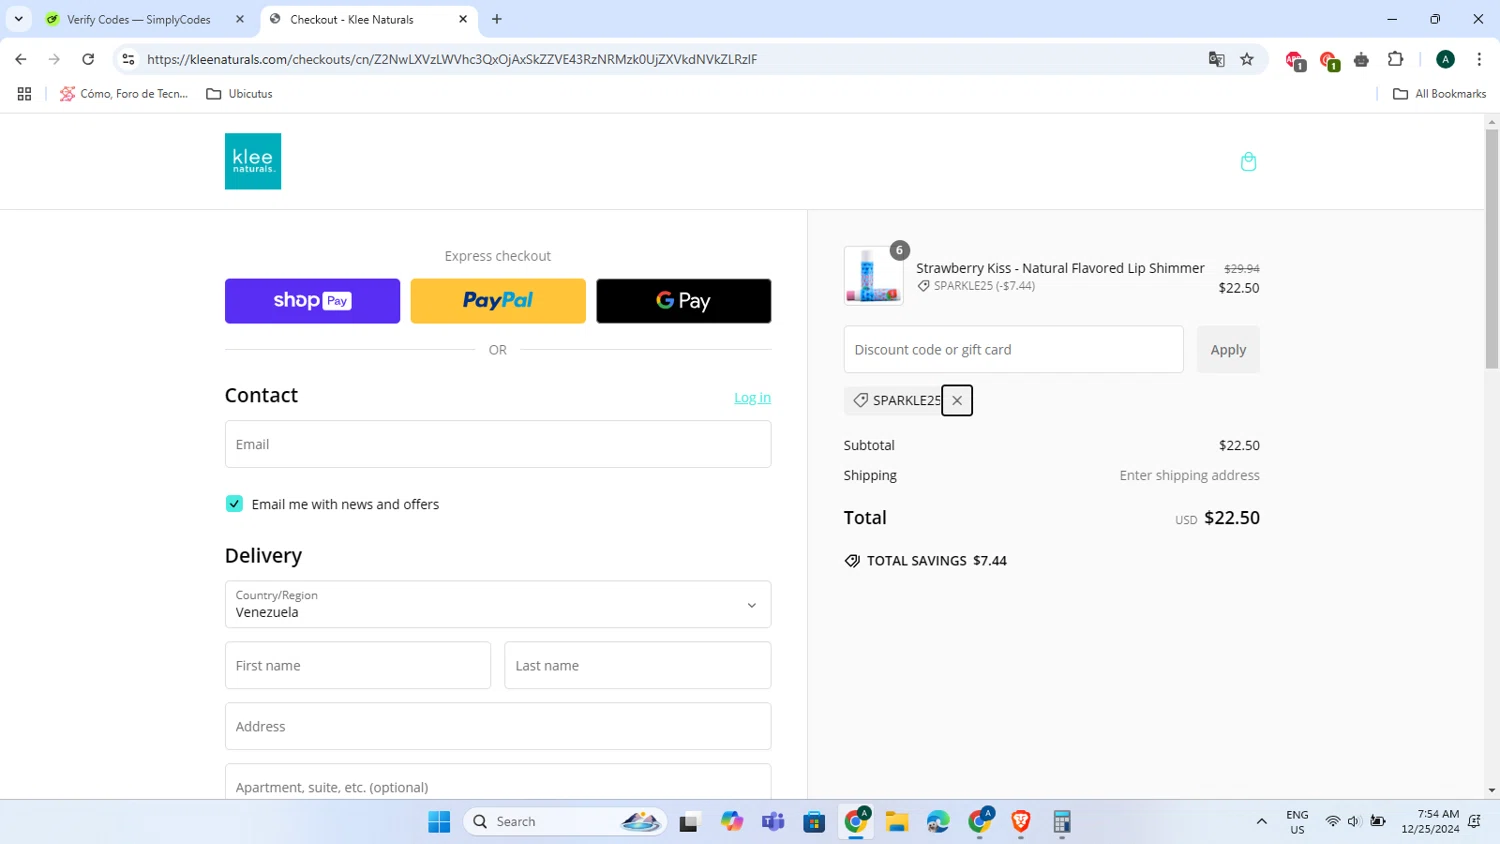Open File Explorer from taskbar
This screenshot has width=1500, height=844.
point(897,822)
